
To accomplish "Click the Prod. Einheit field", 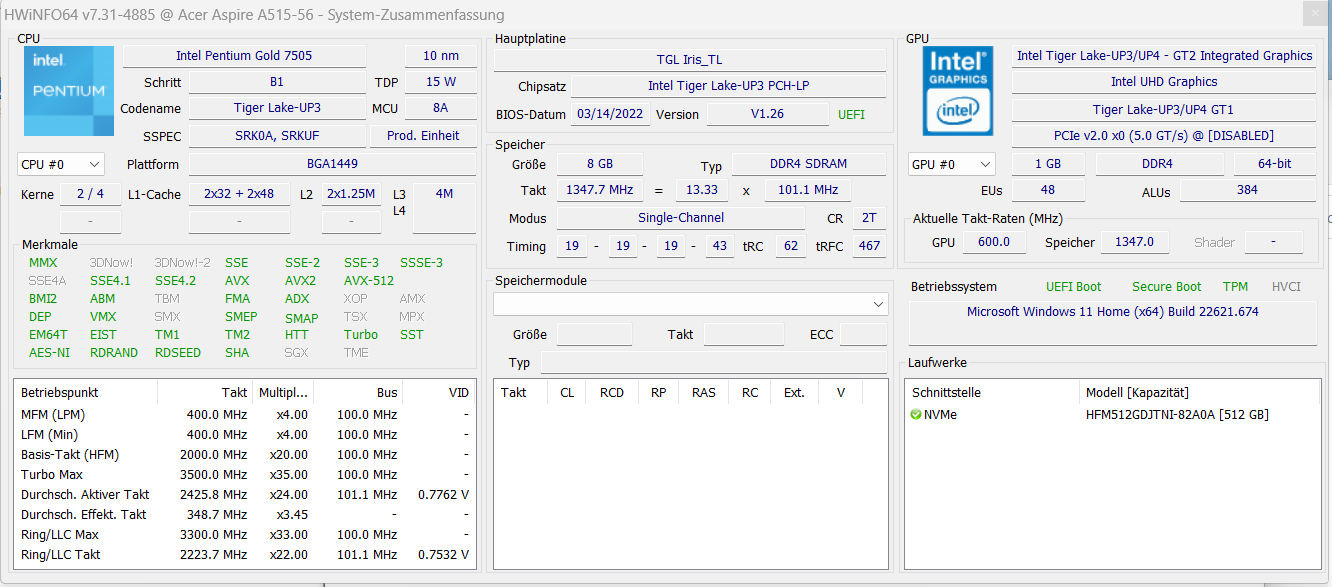I will pyautogui.click(x=424, y=136).
